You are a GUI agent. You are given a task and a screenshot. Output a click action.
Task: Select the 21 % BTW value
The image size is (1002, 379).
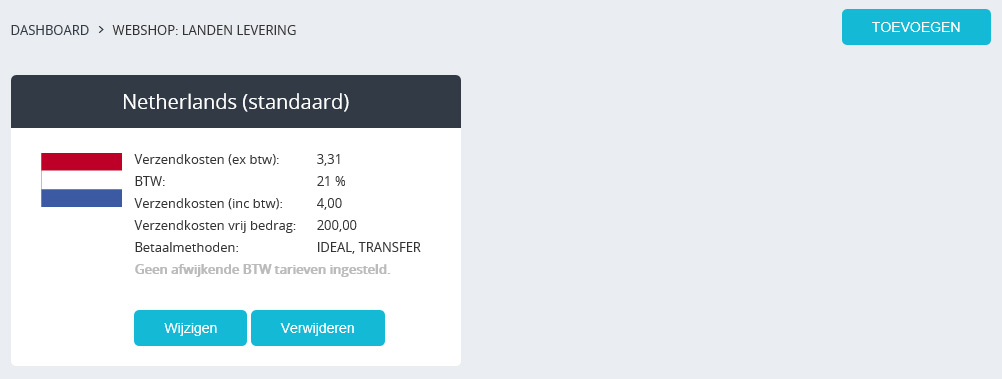[x=331, y=182]
